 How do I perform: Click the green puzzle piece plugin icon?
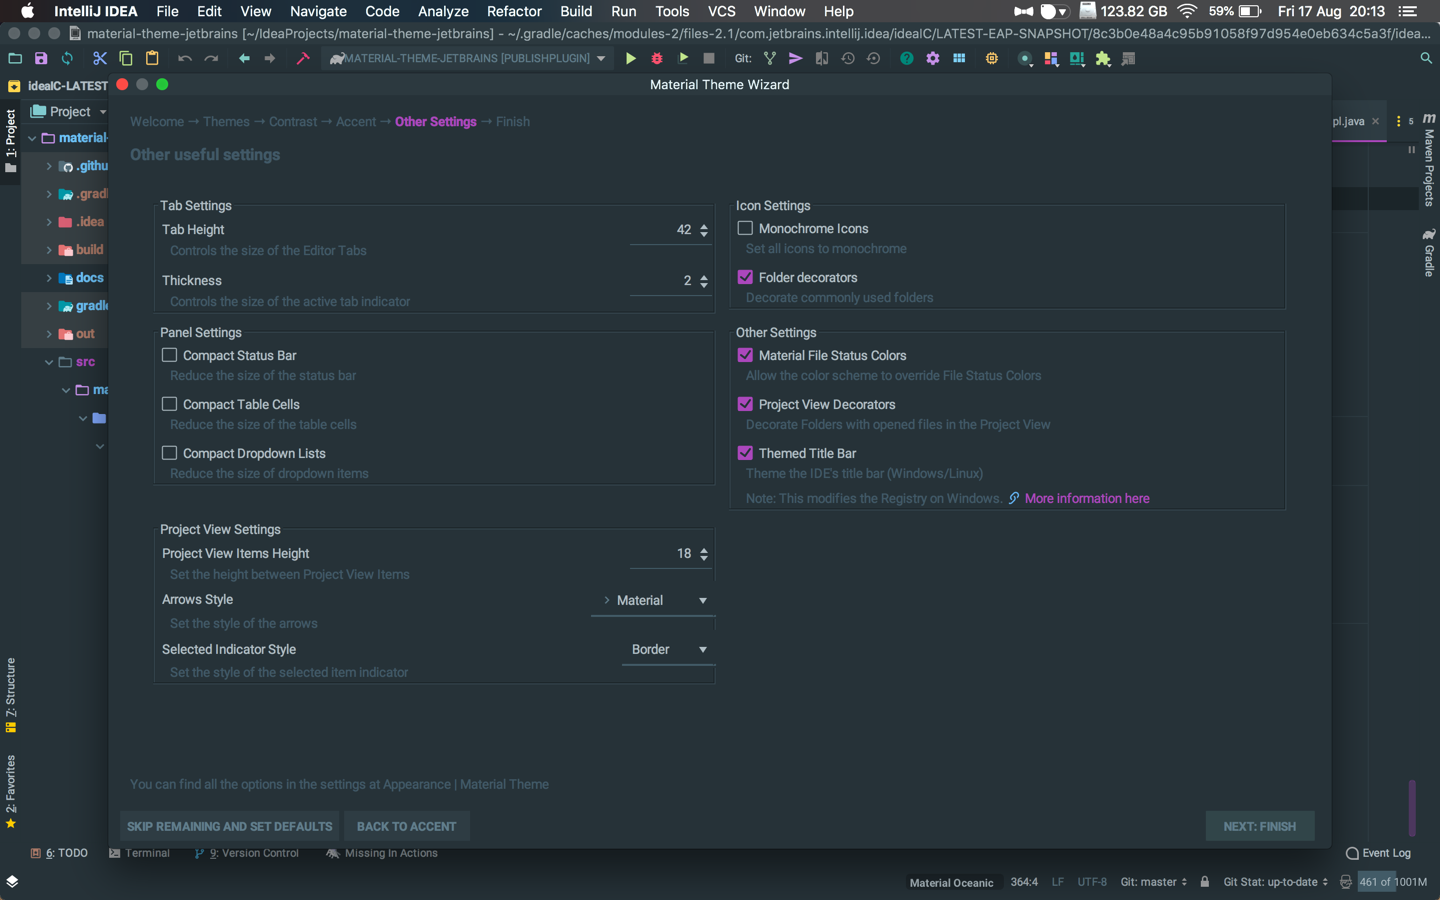(1103, 59)
